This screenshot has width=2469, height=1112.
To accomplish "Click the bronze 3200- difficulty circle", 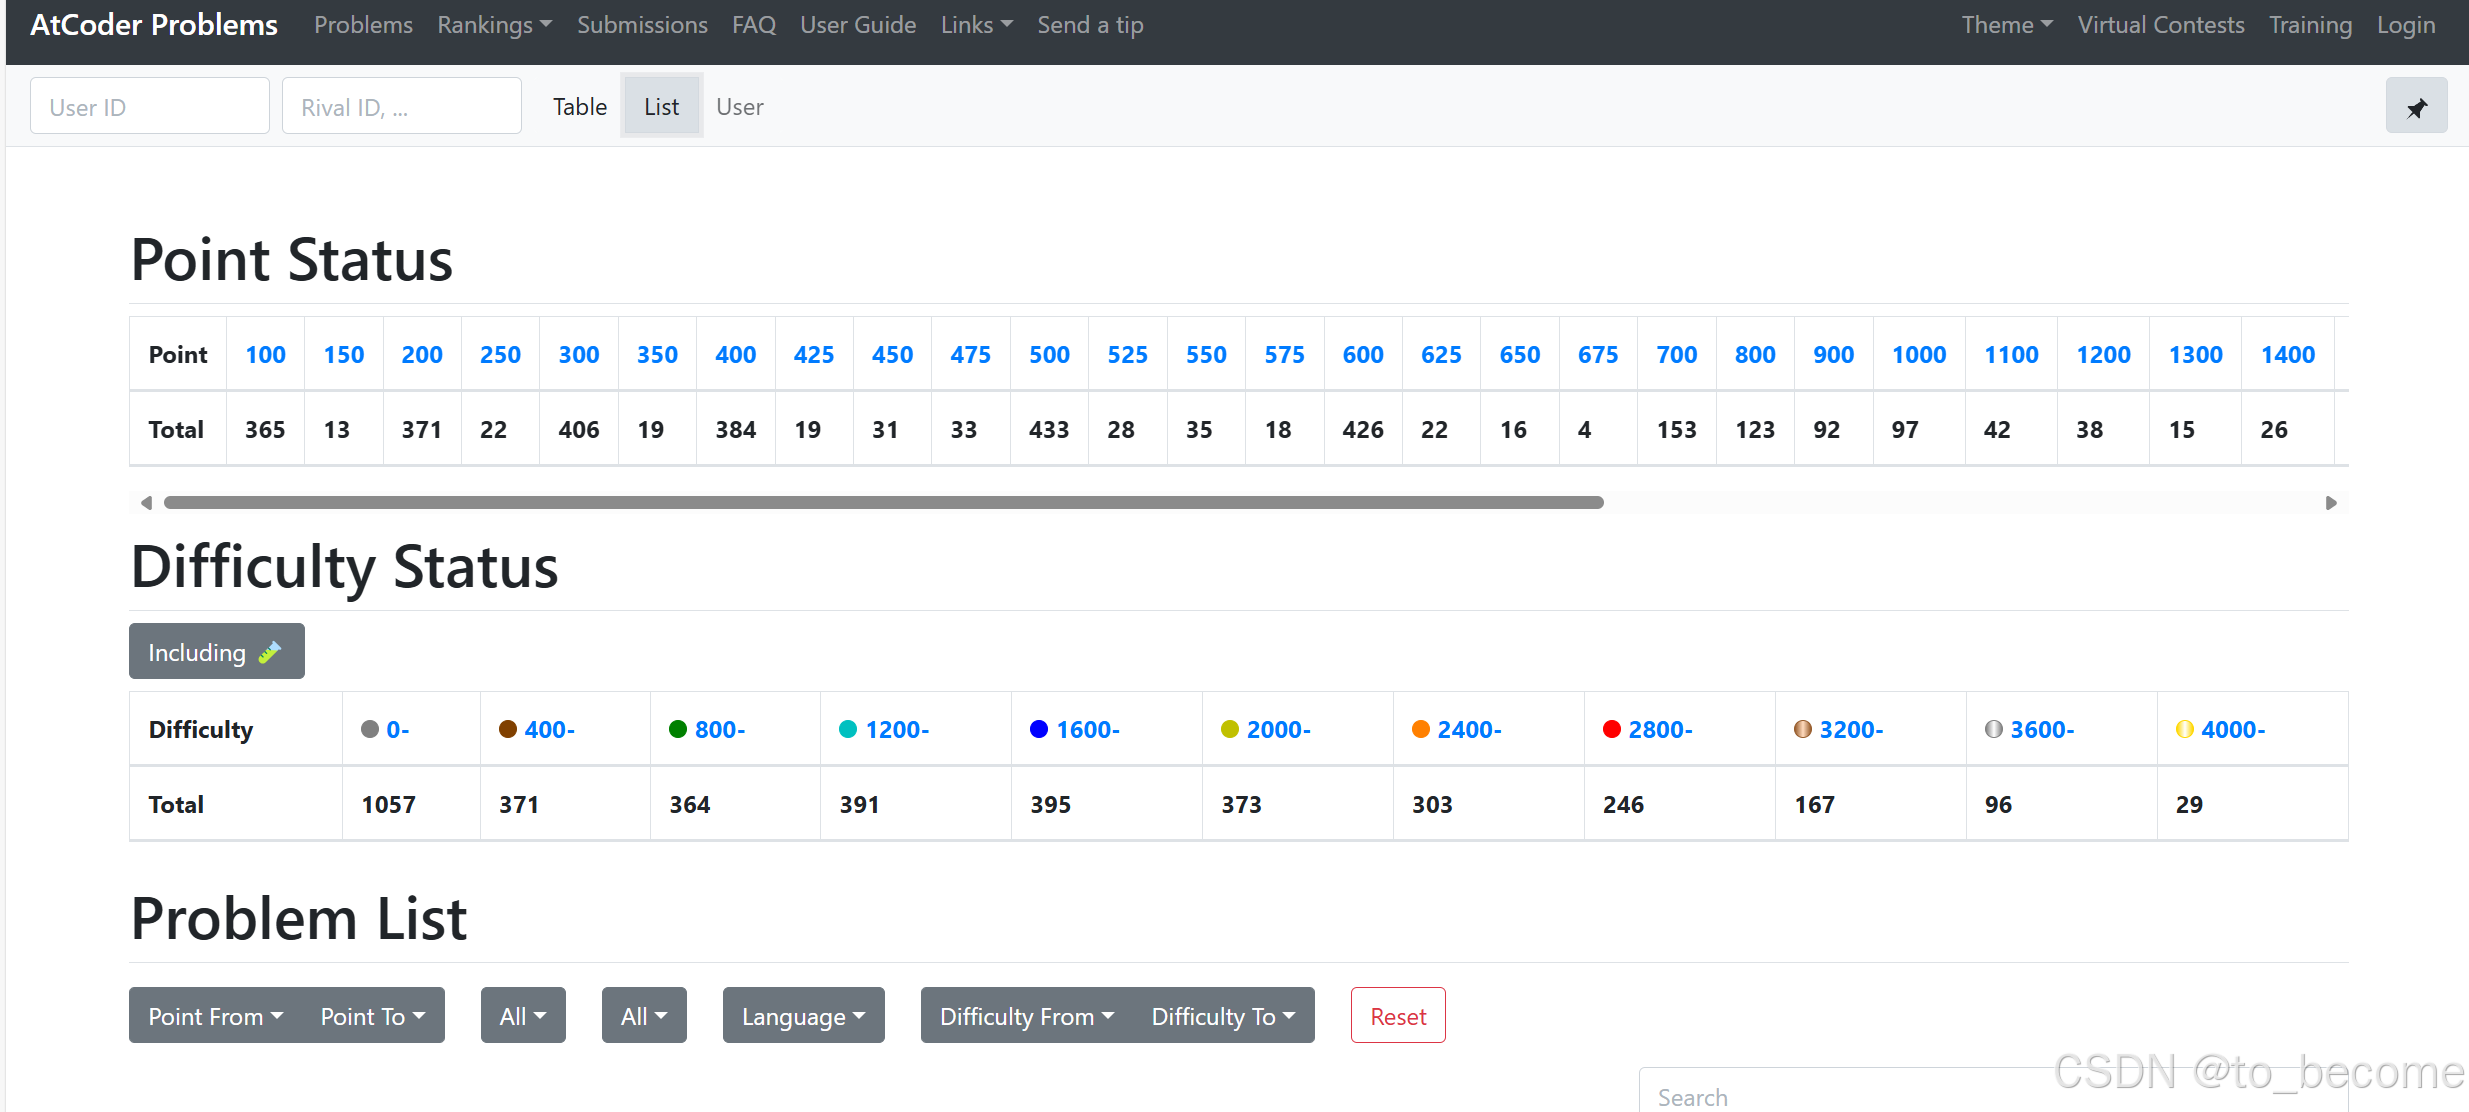I will 1802,730.
